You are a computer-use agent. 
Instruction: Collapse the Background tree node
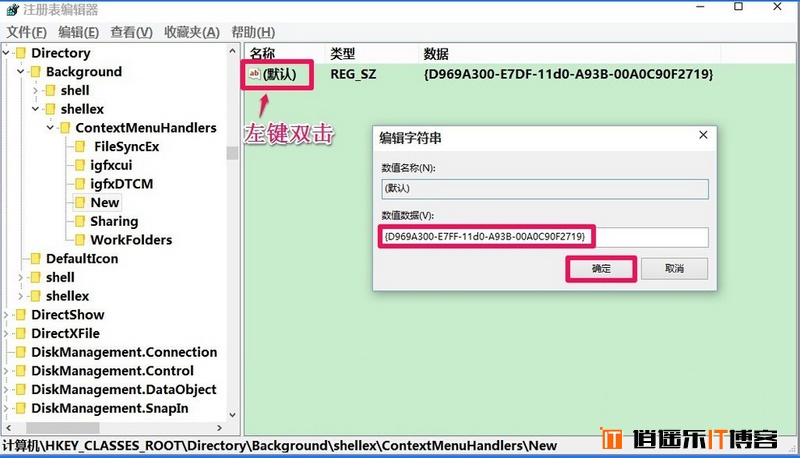tap(20, 71)
